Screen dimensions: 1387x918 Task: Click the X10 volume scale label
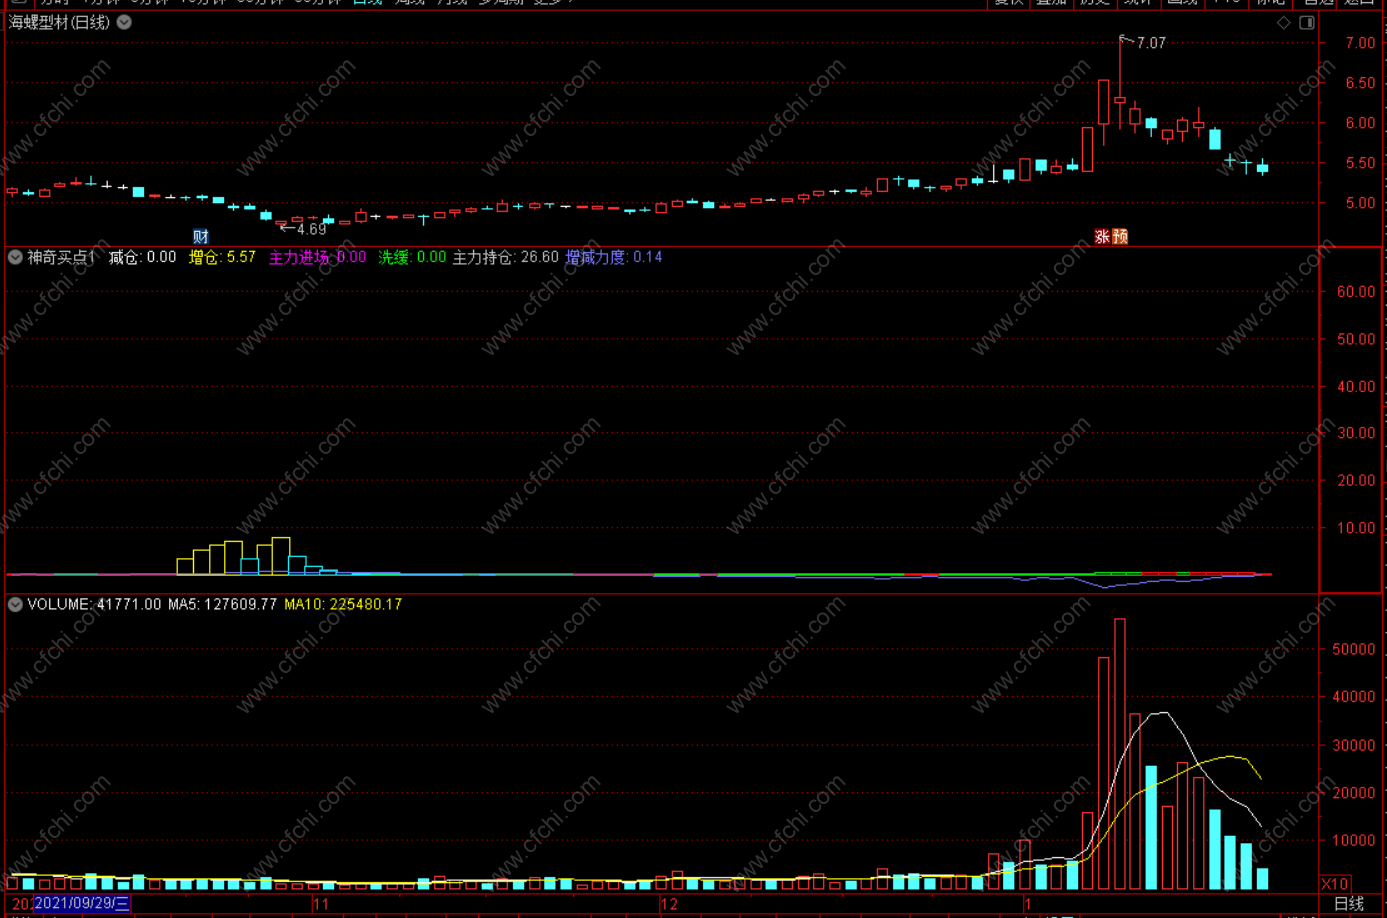click(1335, 884)
